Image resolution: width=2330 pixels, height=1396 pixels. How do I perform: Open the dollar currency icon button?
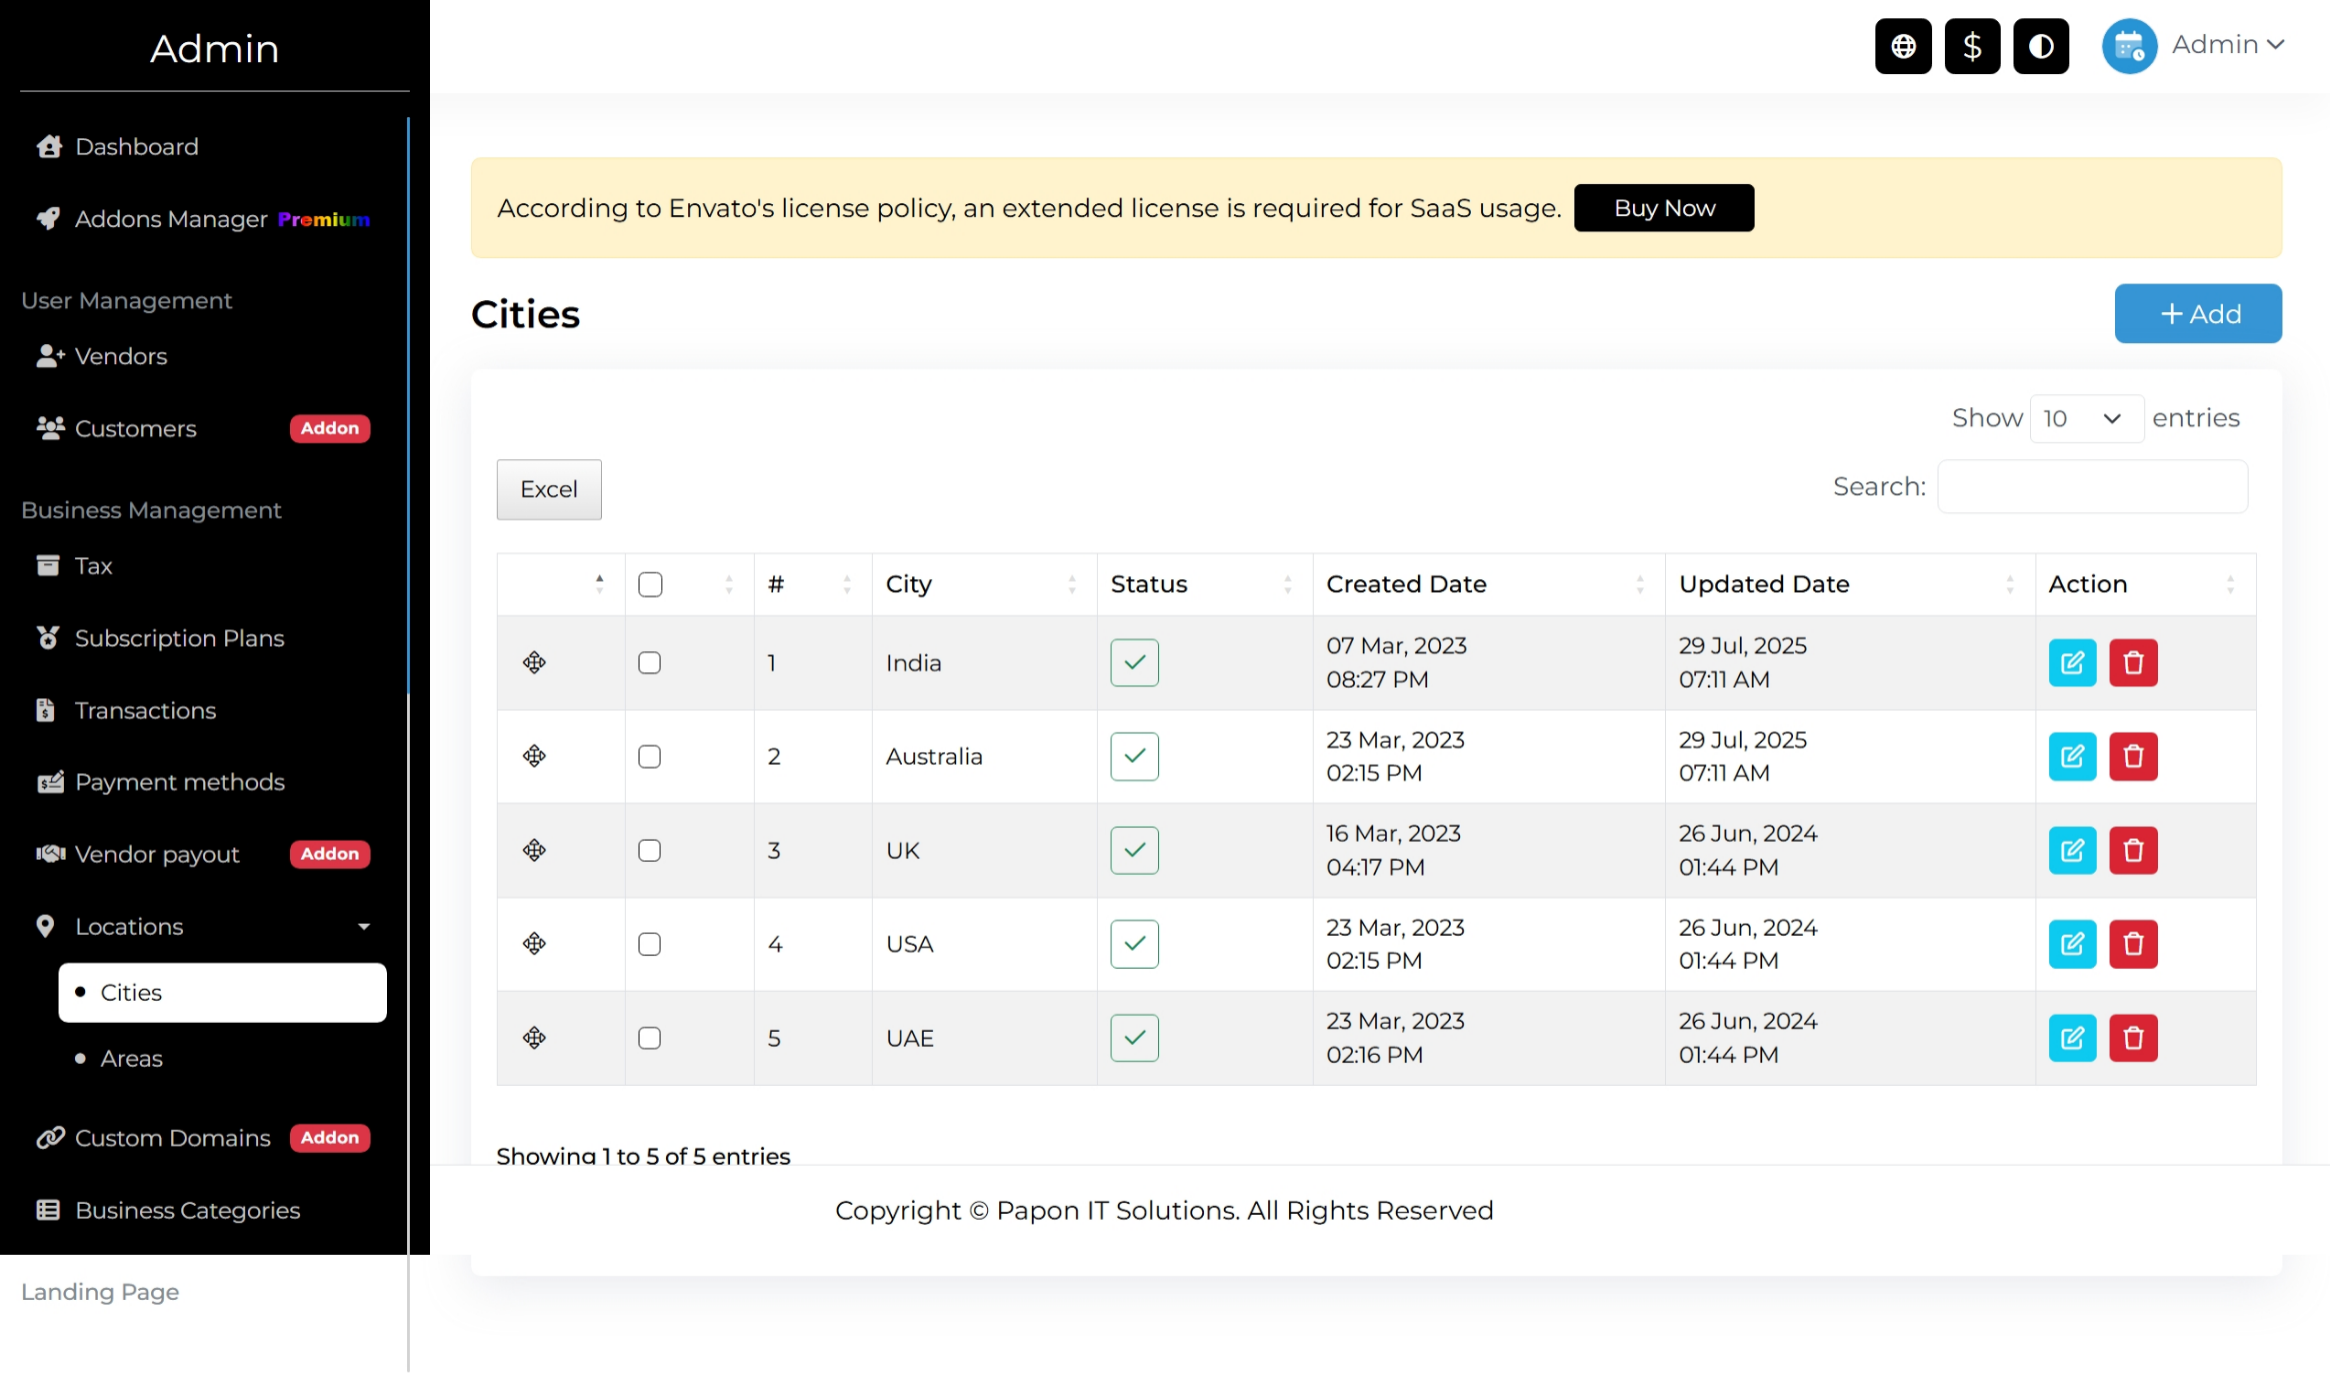[x=1972, y=46]
